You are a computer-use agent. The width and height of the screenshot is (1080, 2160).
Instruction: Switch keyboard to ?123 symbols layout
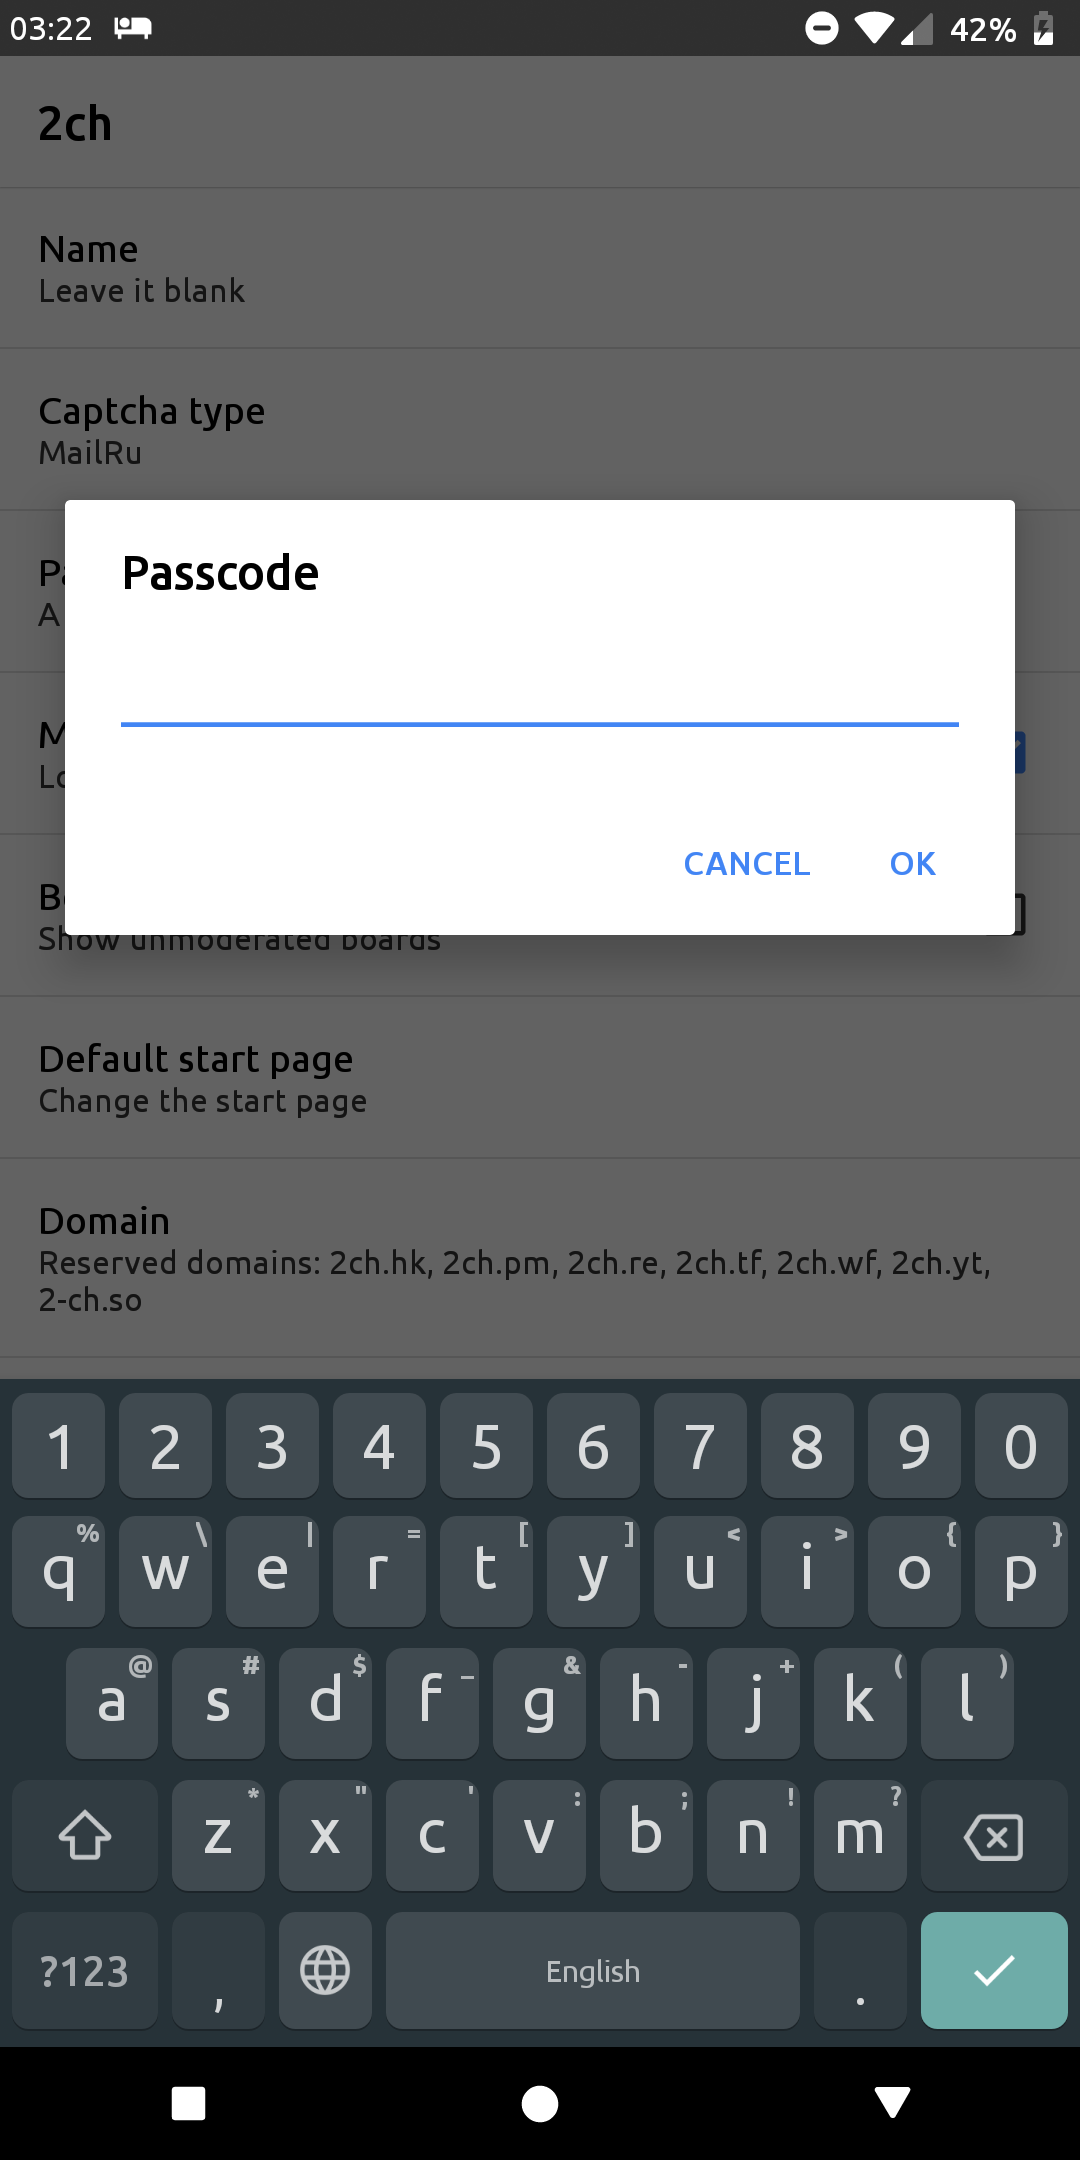(85, 1971)
